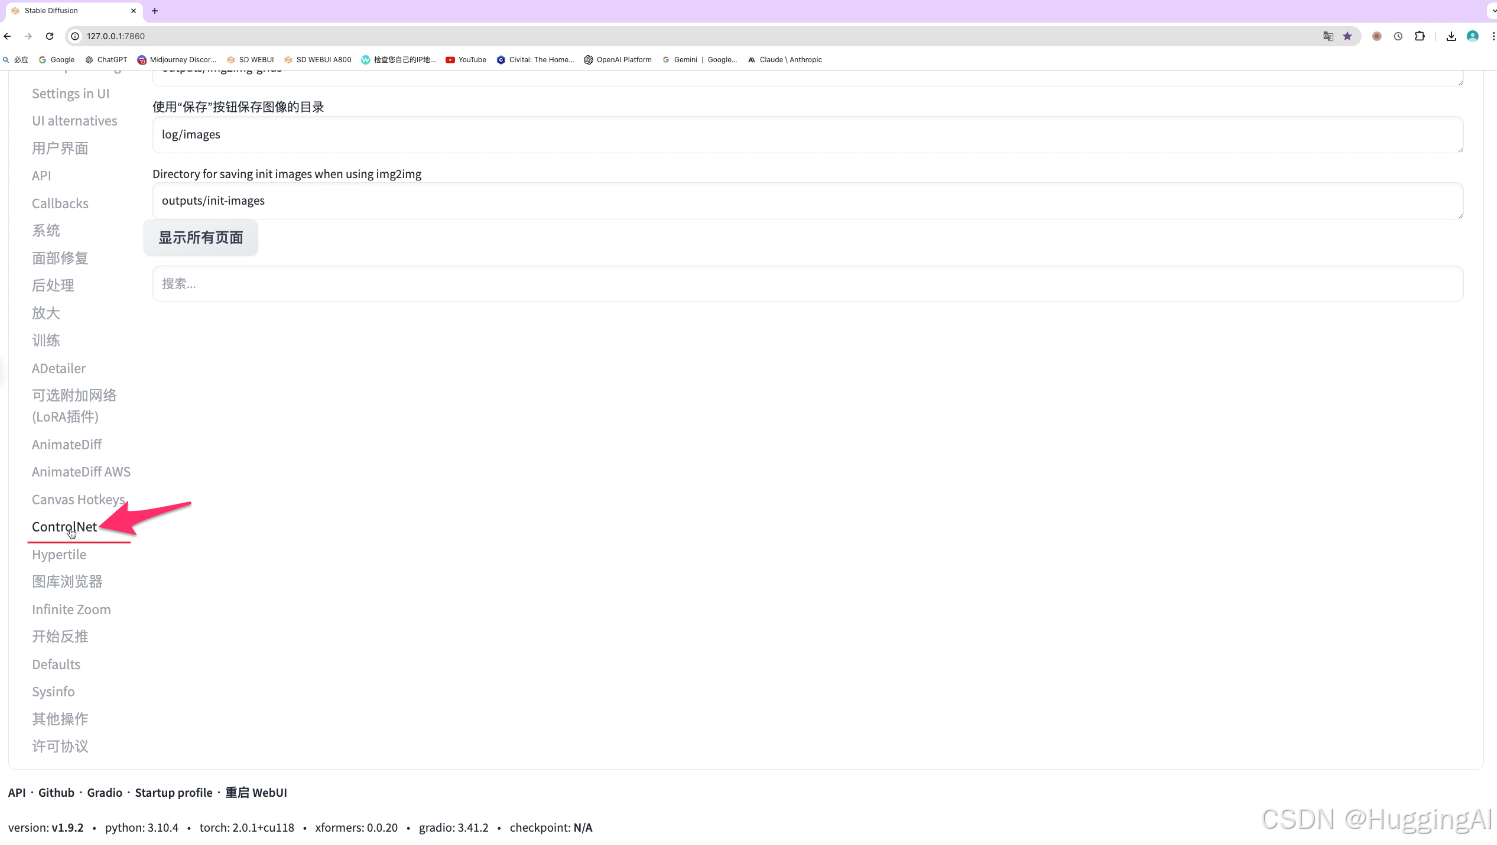Open the Sysinfo settings section
The image size is (1497, 845).
pyautogui.click(x=53, y=692)
